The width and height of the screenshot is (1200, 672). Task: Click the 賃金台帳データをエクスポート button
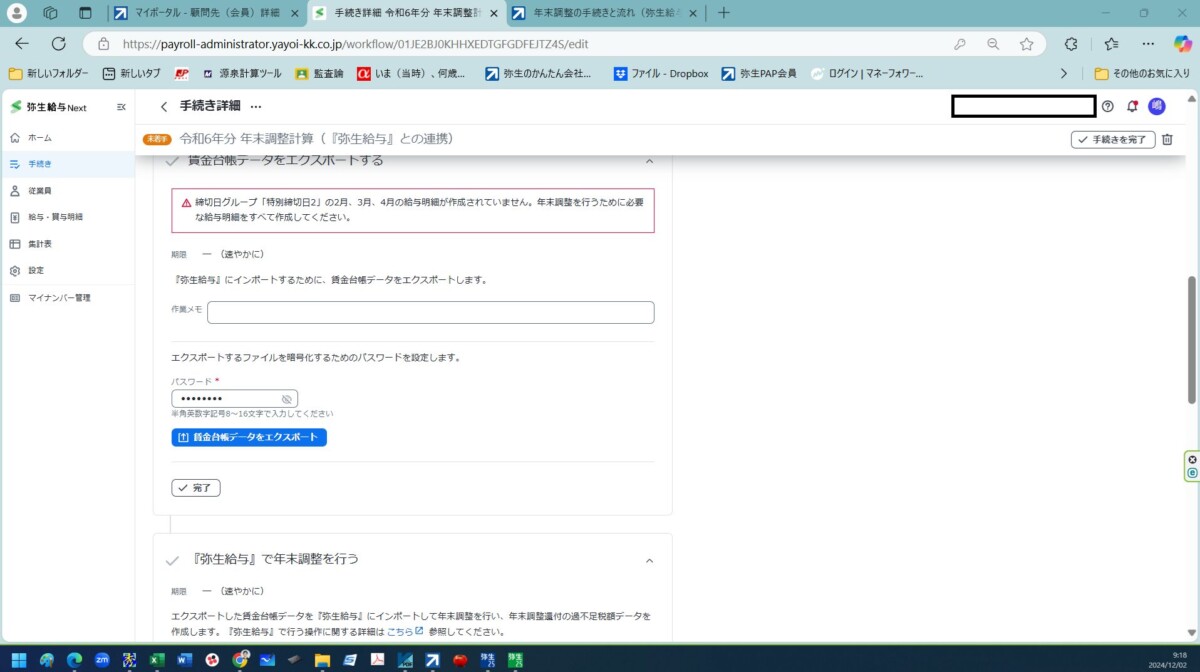(248, 437)
